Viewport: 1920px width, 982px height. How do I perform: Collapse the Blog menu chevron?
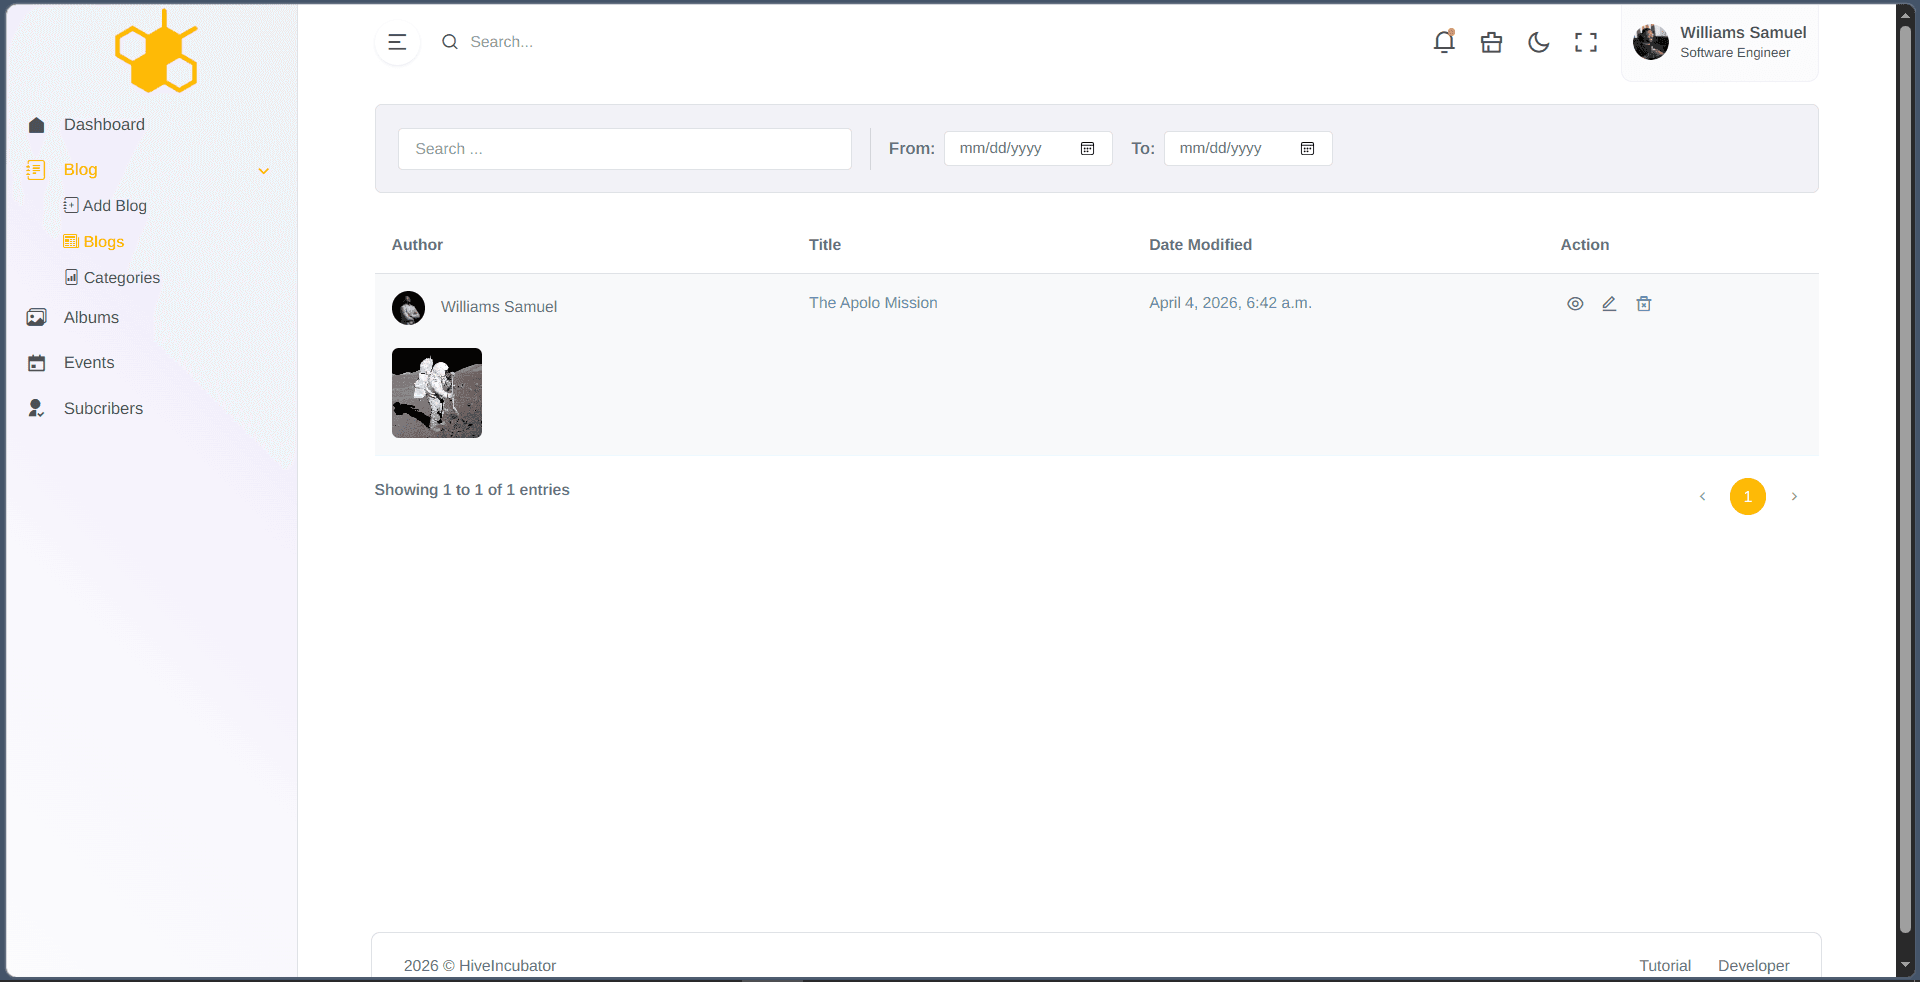pyautogui.click(x=264, y=171)
